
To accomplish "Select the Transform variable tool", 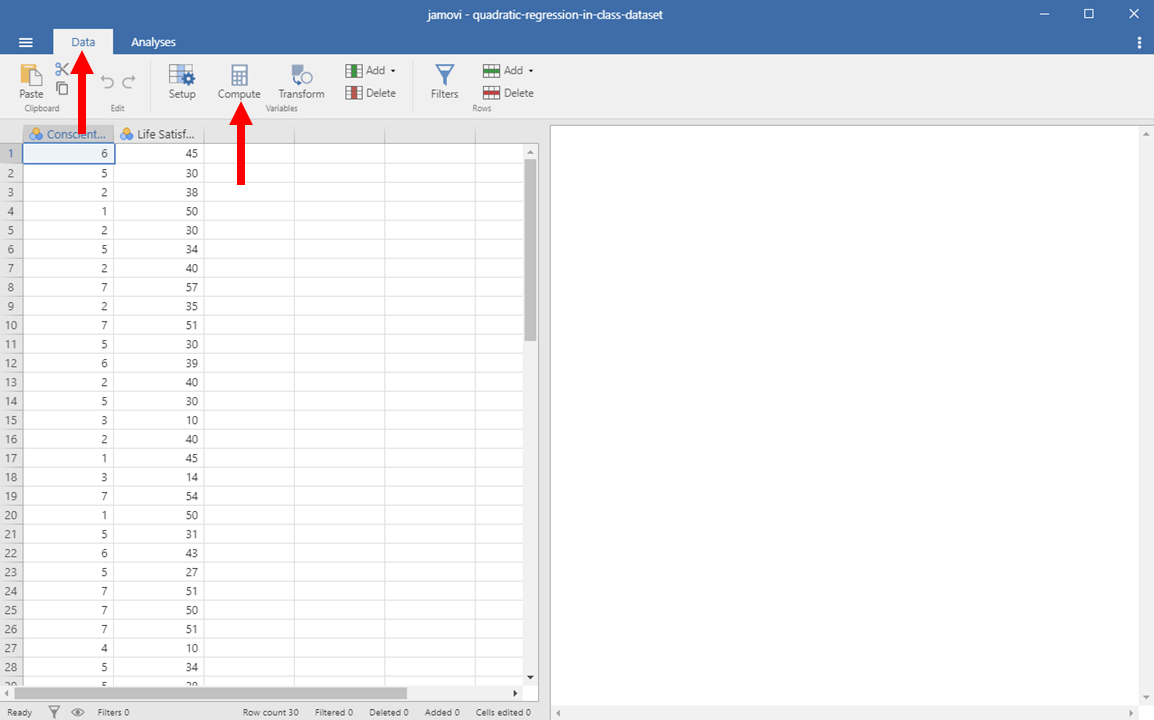I will (301, 81).
